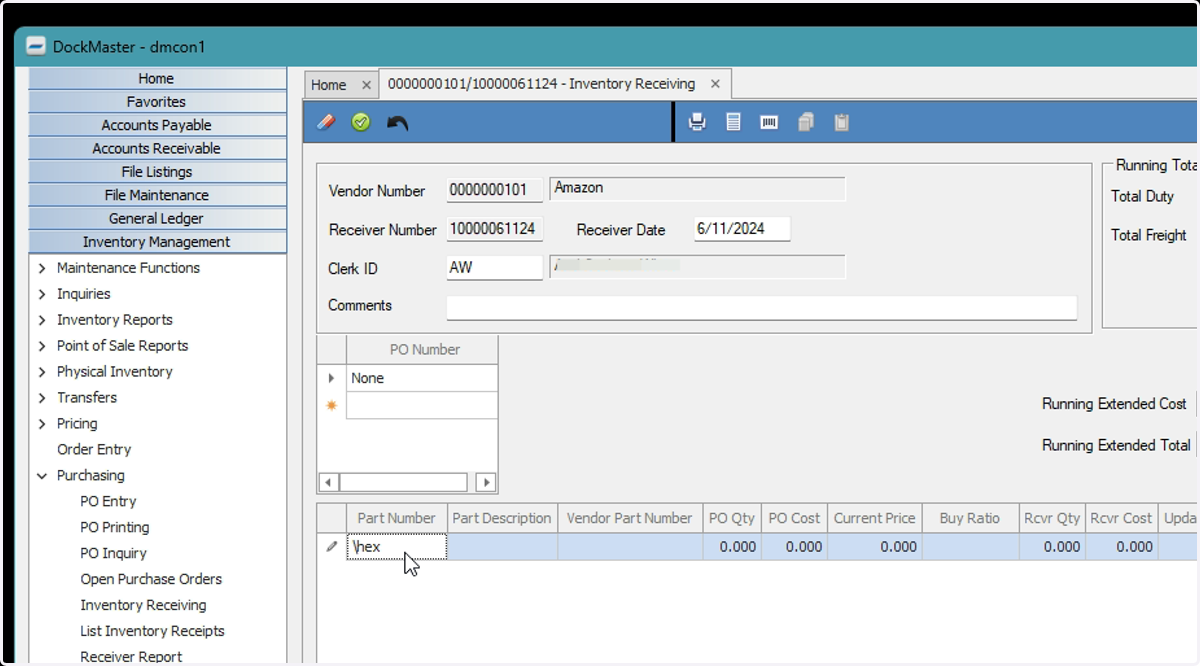This screenshot has height=666, width=1200.
Task: Open PO Entry under Purchasing
Action: pyautogui.click(x=108, y=502)
